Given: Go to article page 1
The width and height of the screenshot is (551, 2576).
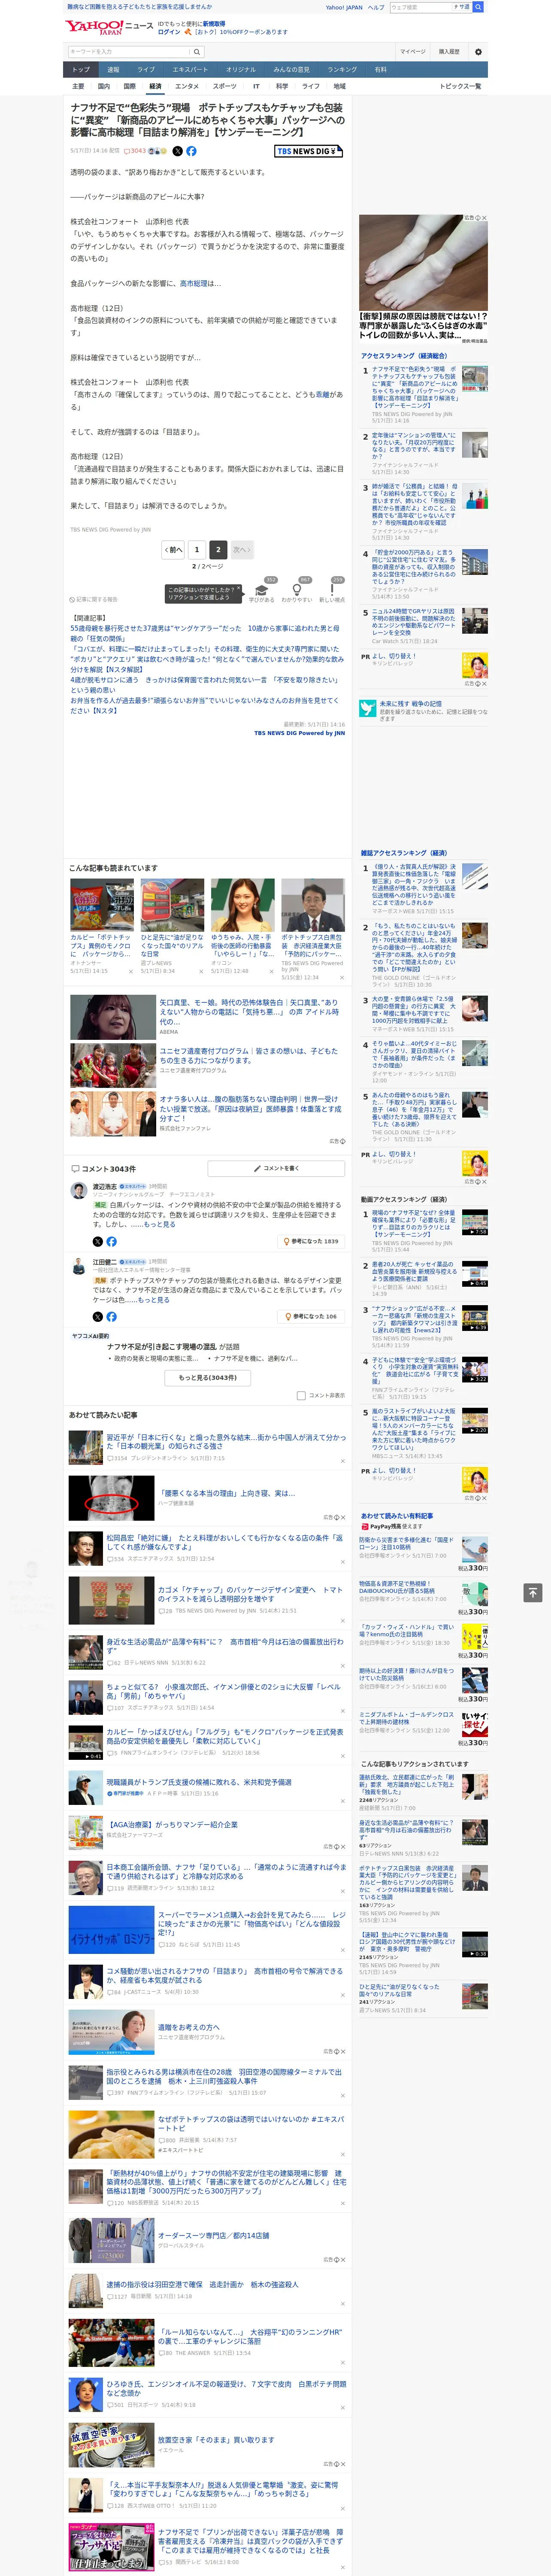Looking at the screenshot, I should coord(196,549).
